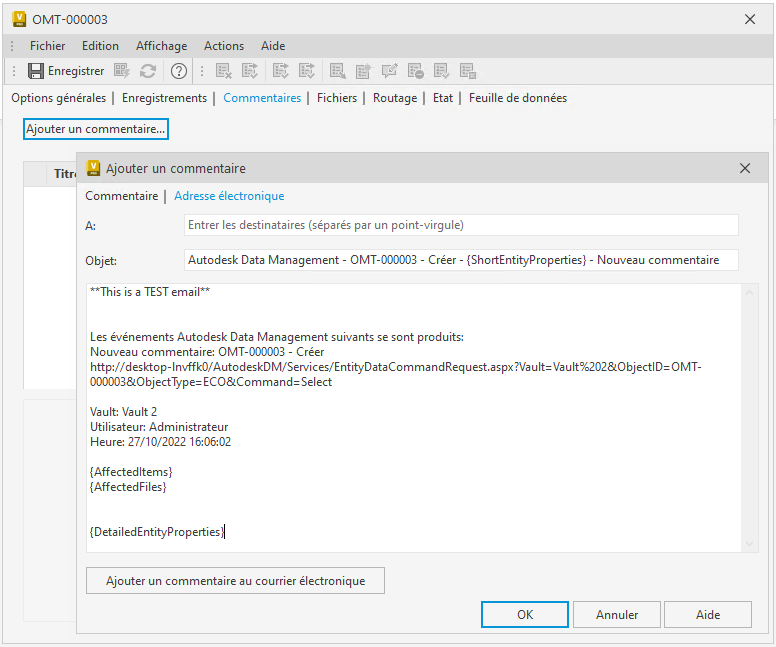The height and width of the screenshot is (647, 776).
Task: Click the list with plus sign toolbar icon
Action: pos(363,71)
